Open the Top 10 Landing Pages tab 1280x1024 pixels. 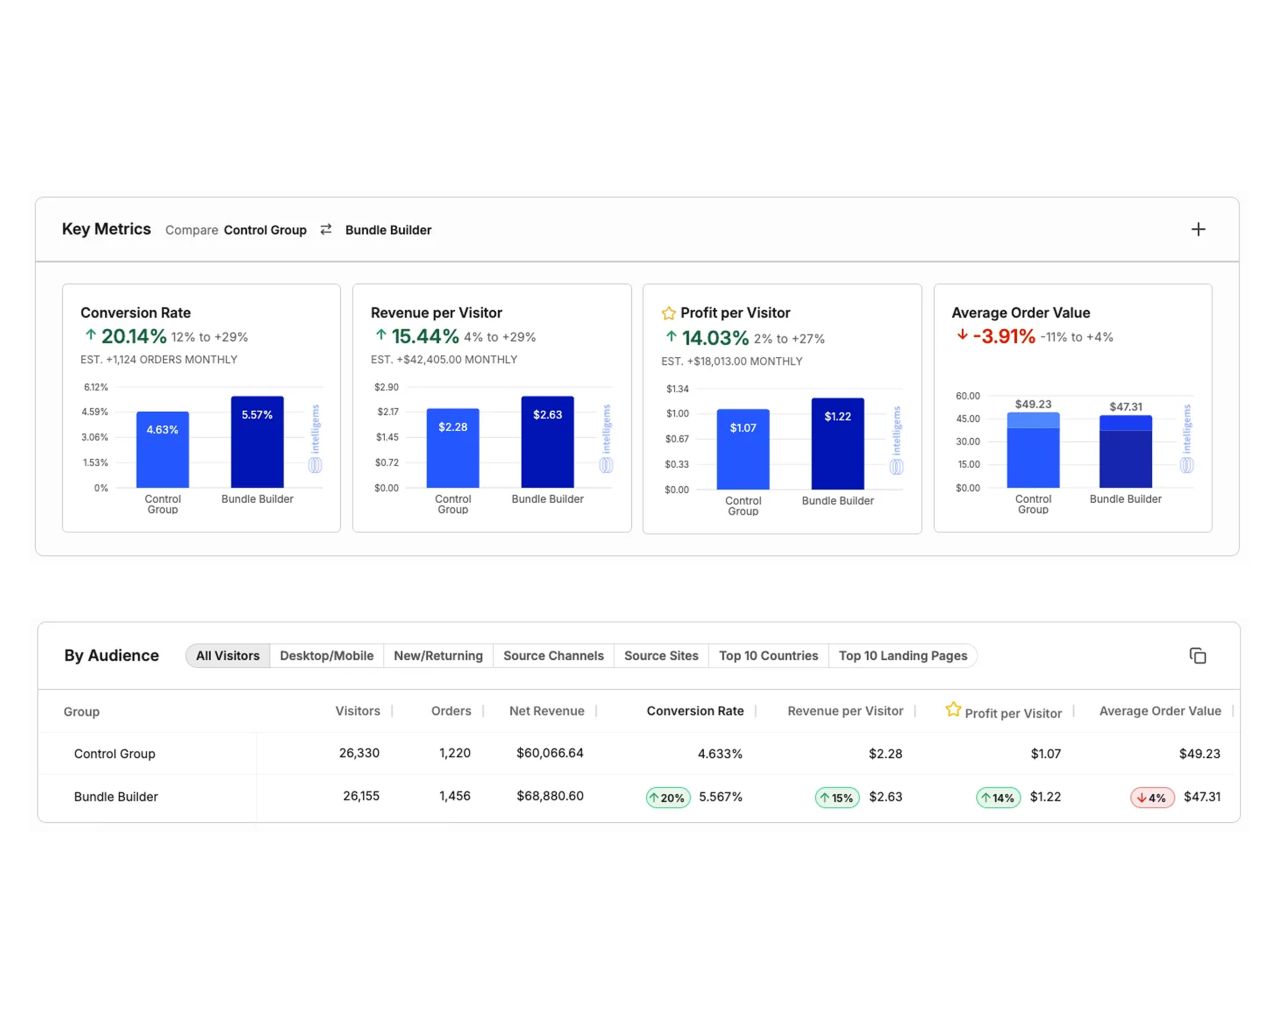[x=903, y=656]
